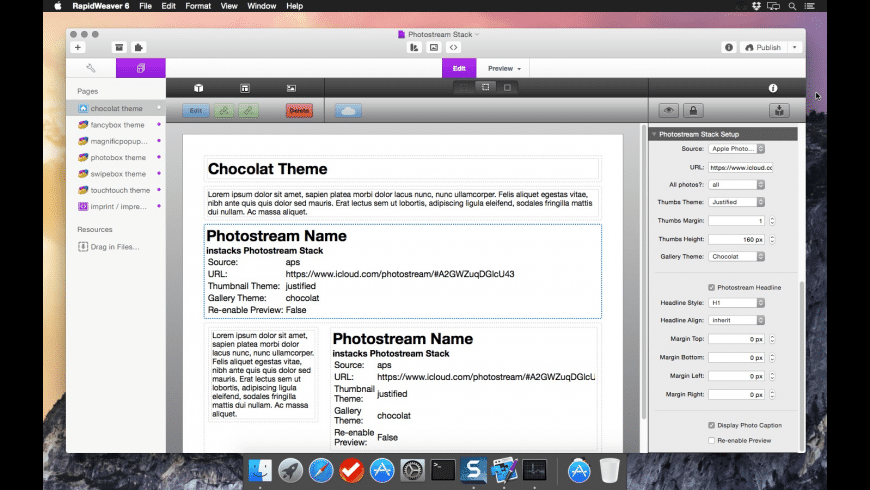
Task: Open System Preferences gear in Dock
Action: pyautogui.click(x=412, y=471)
